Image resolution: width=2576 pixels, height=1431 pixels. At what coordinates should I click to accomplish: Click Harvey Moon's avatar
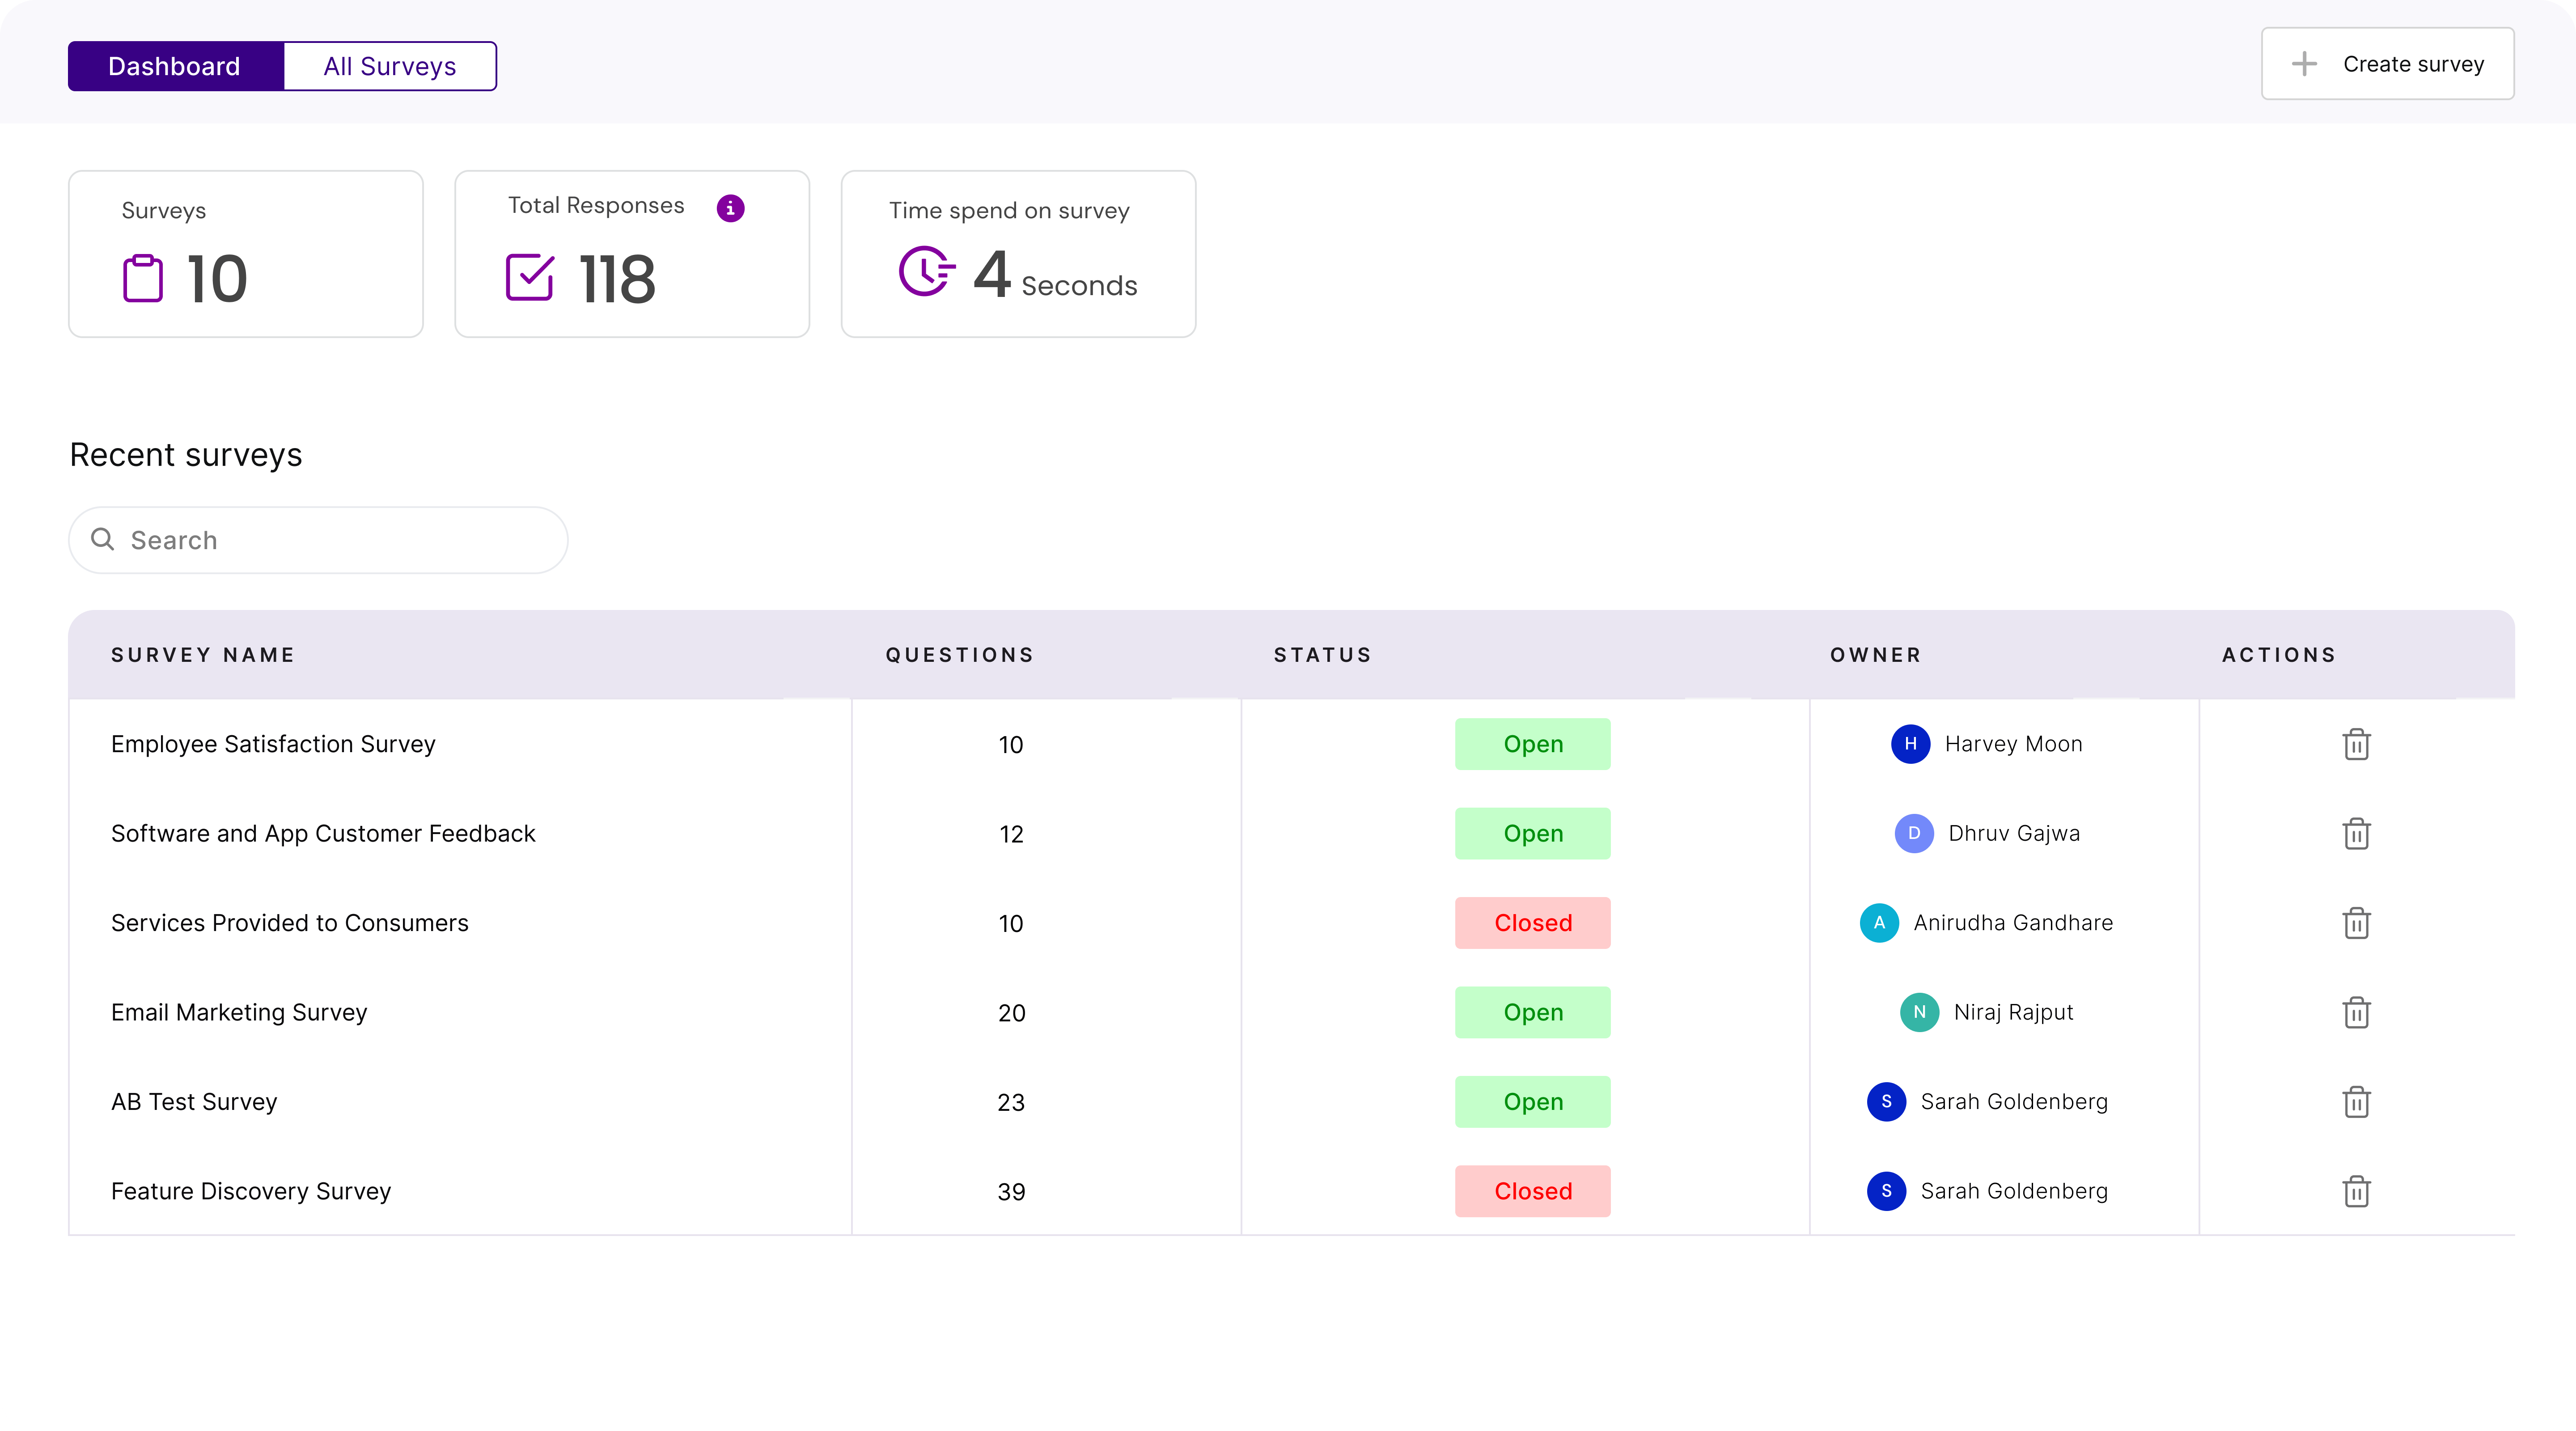coord(1910,744)
